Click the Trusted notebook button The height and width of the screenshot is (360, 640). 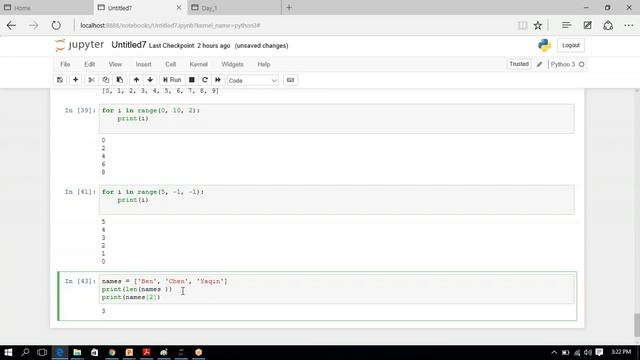click(x=519, y=64)
